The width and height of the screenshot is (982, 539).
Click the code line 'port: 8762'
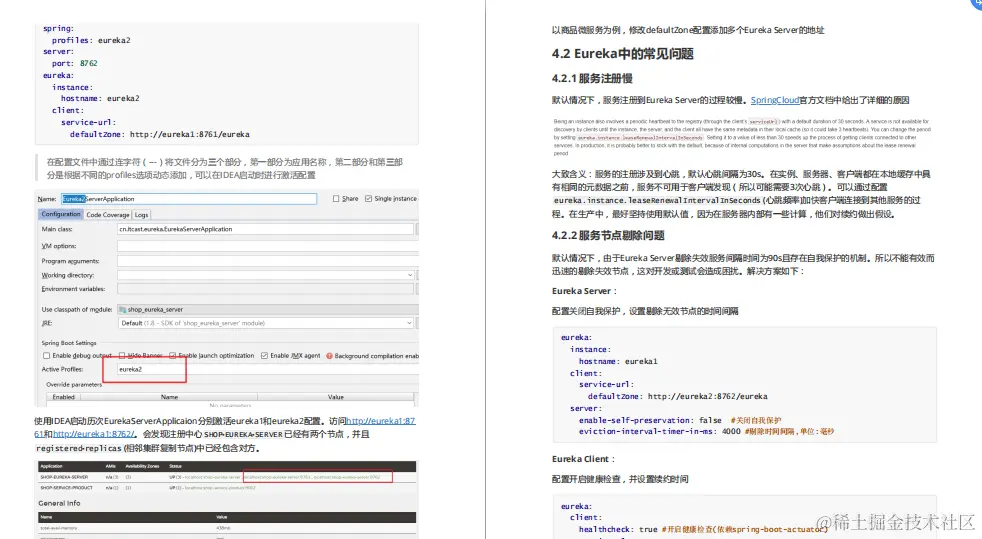click(75, 63)
